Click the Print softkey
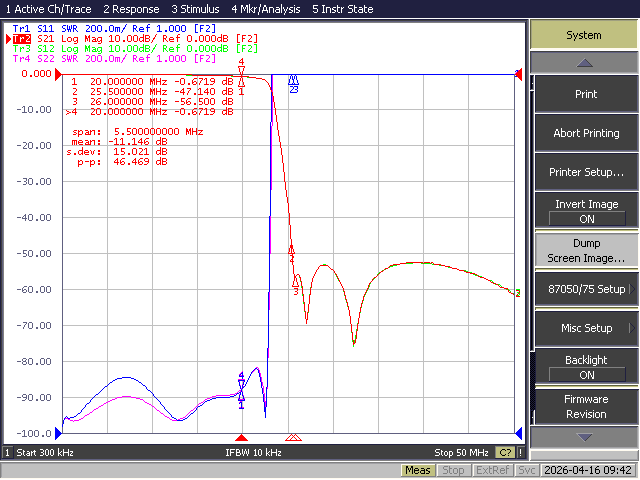 (x=586, y=94)
